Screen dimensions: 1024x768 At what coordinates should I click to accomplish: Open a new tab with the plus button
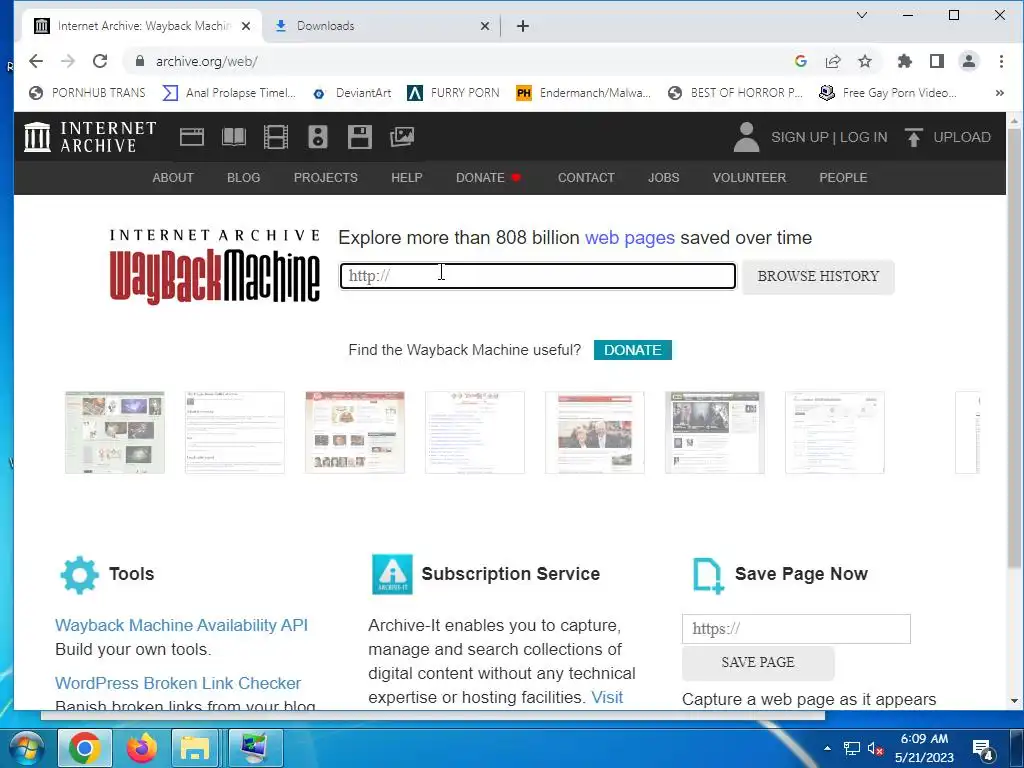coord(522,26)
